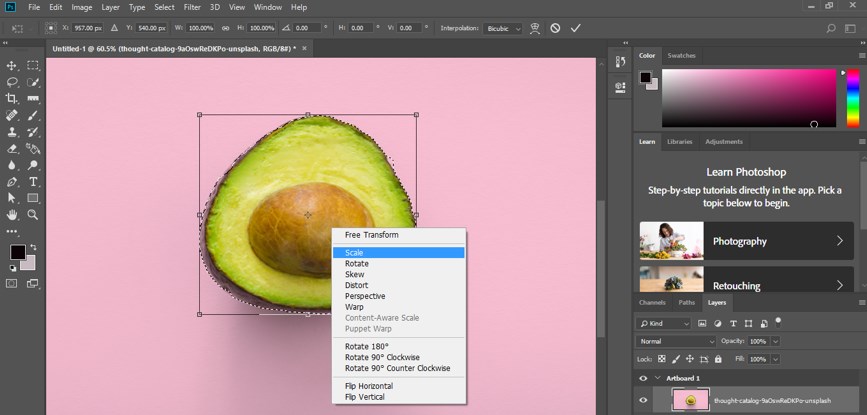Select the Horizontal Type tool

(33, 181)
